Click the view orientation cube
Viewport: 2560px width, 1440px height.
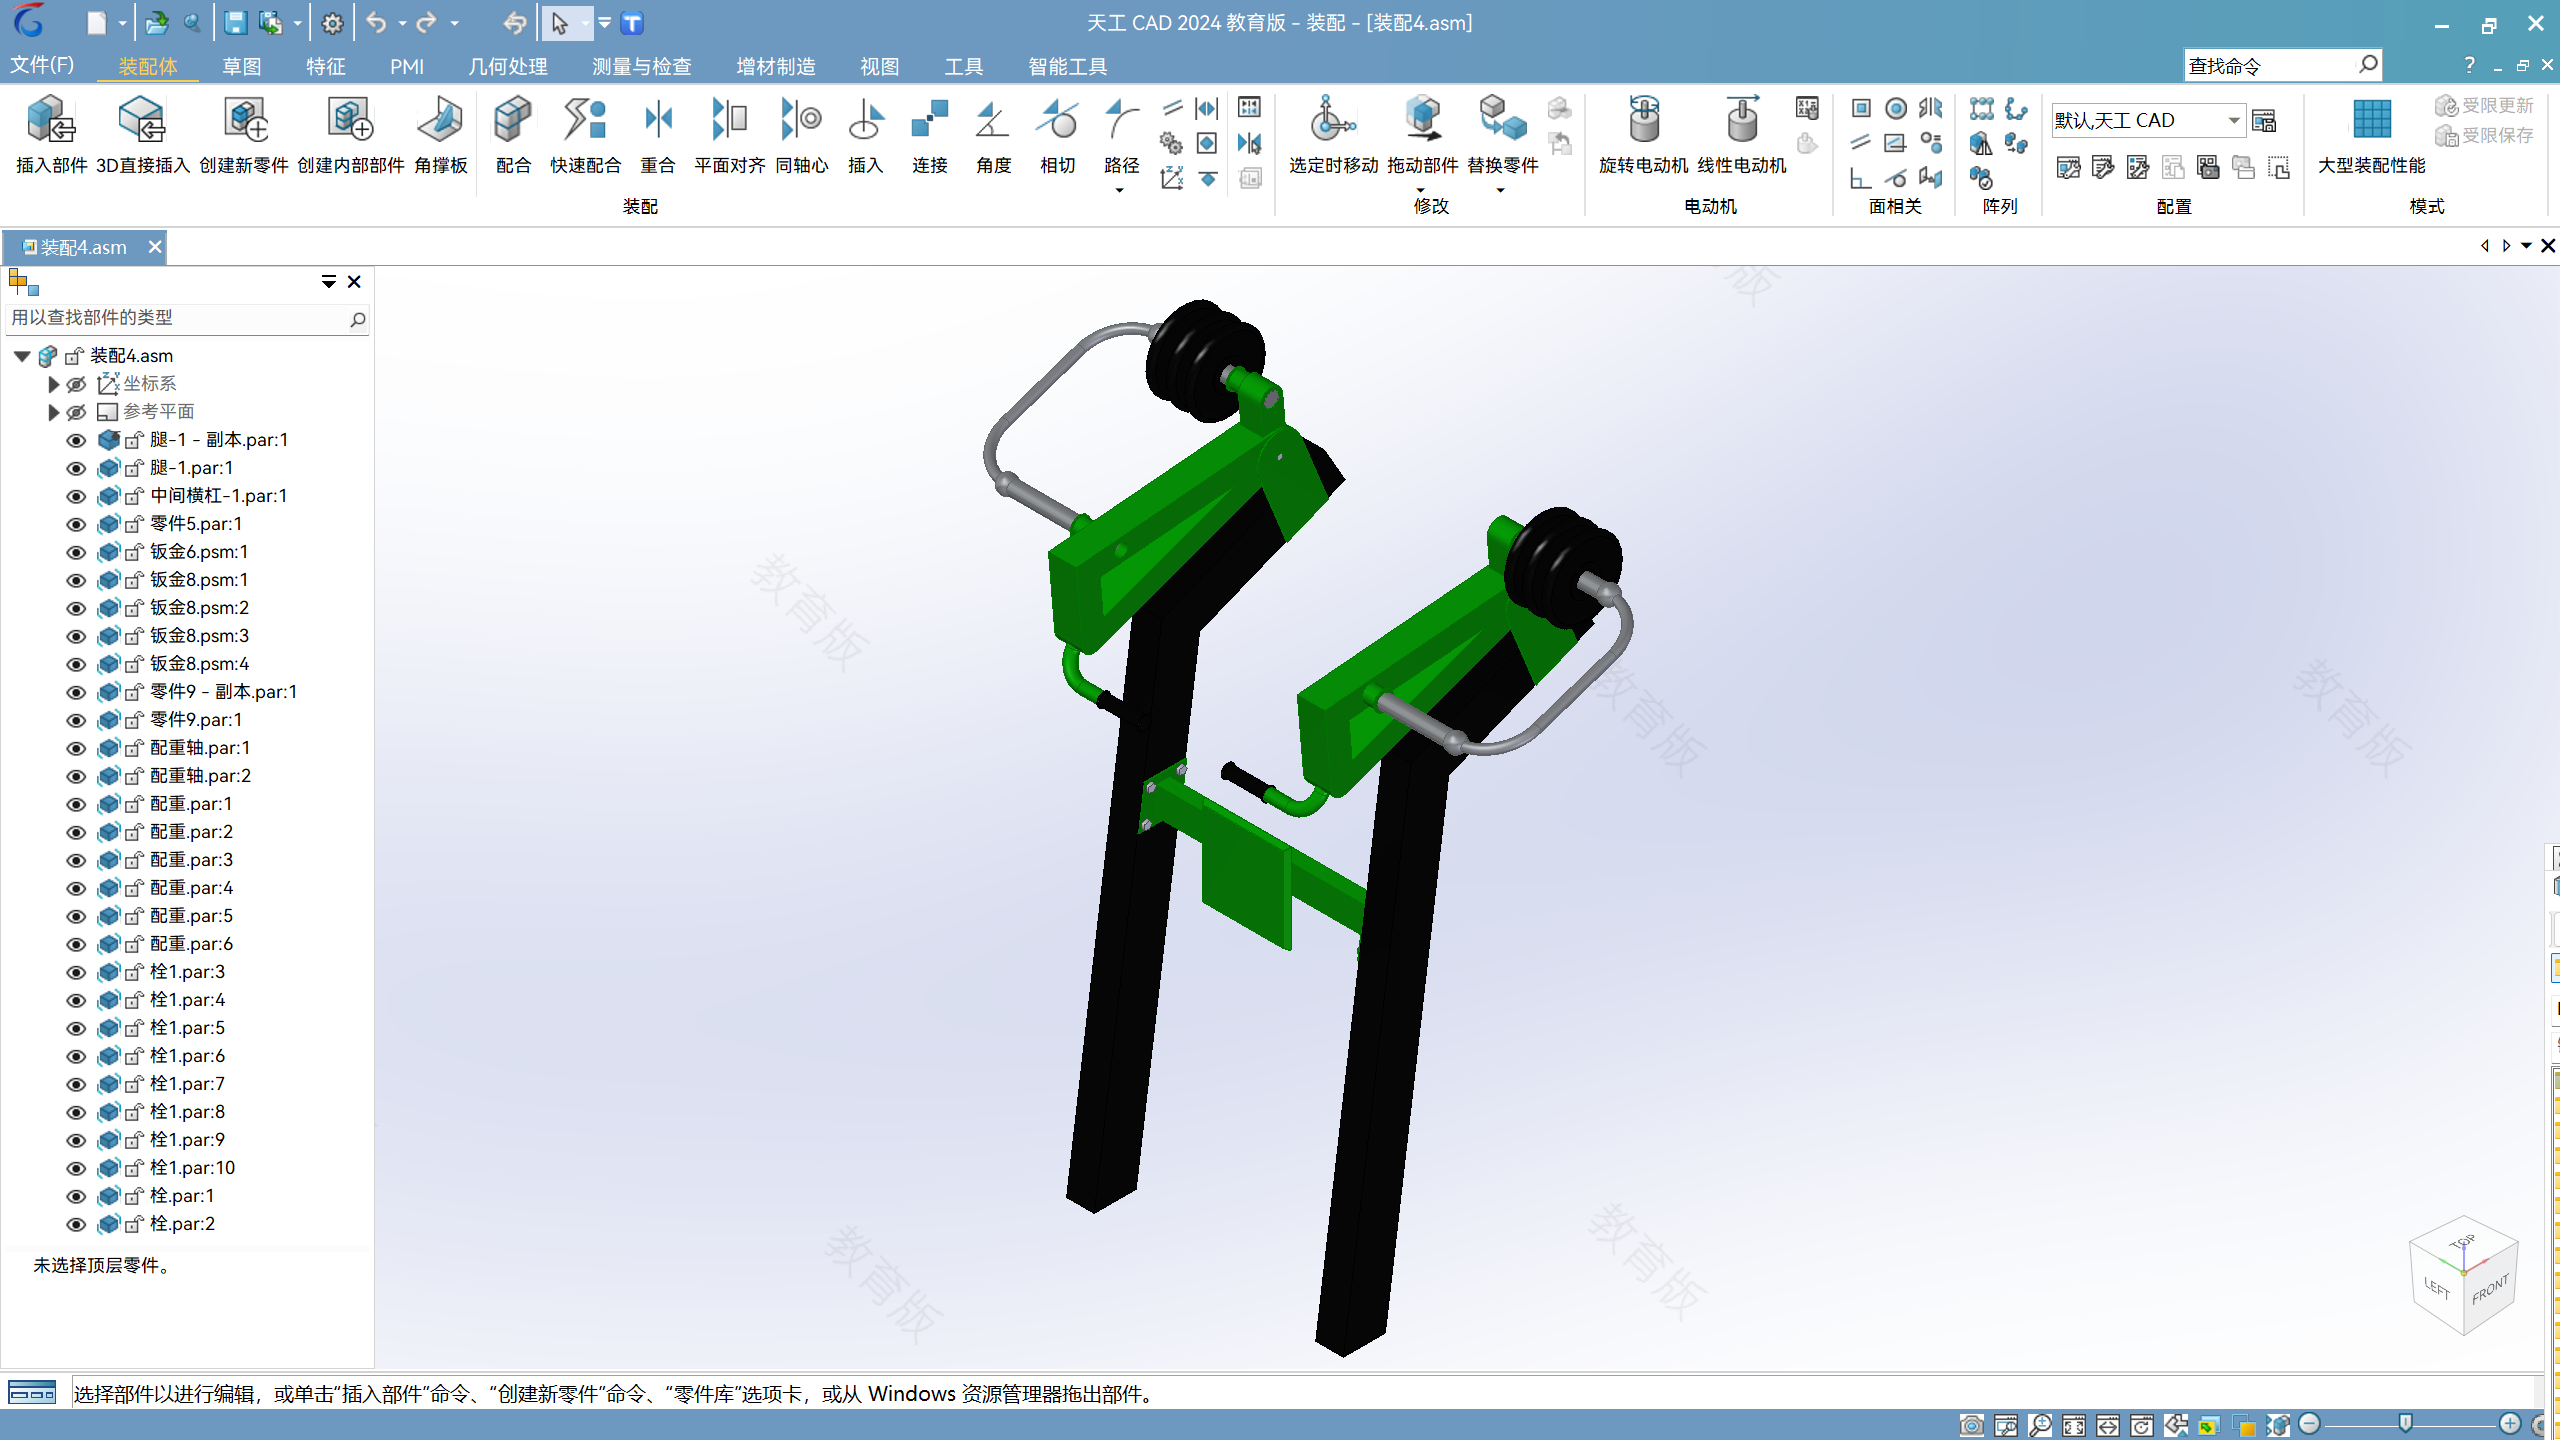(2463, 1275)
